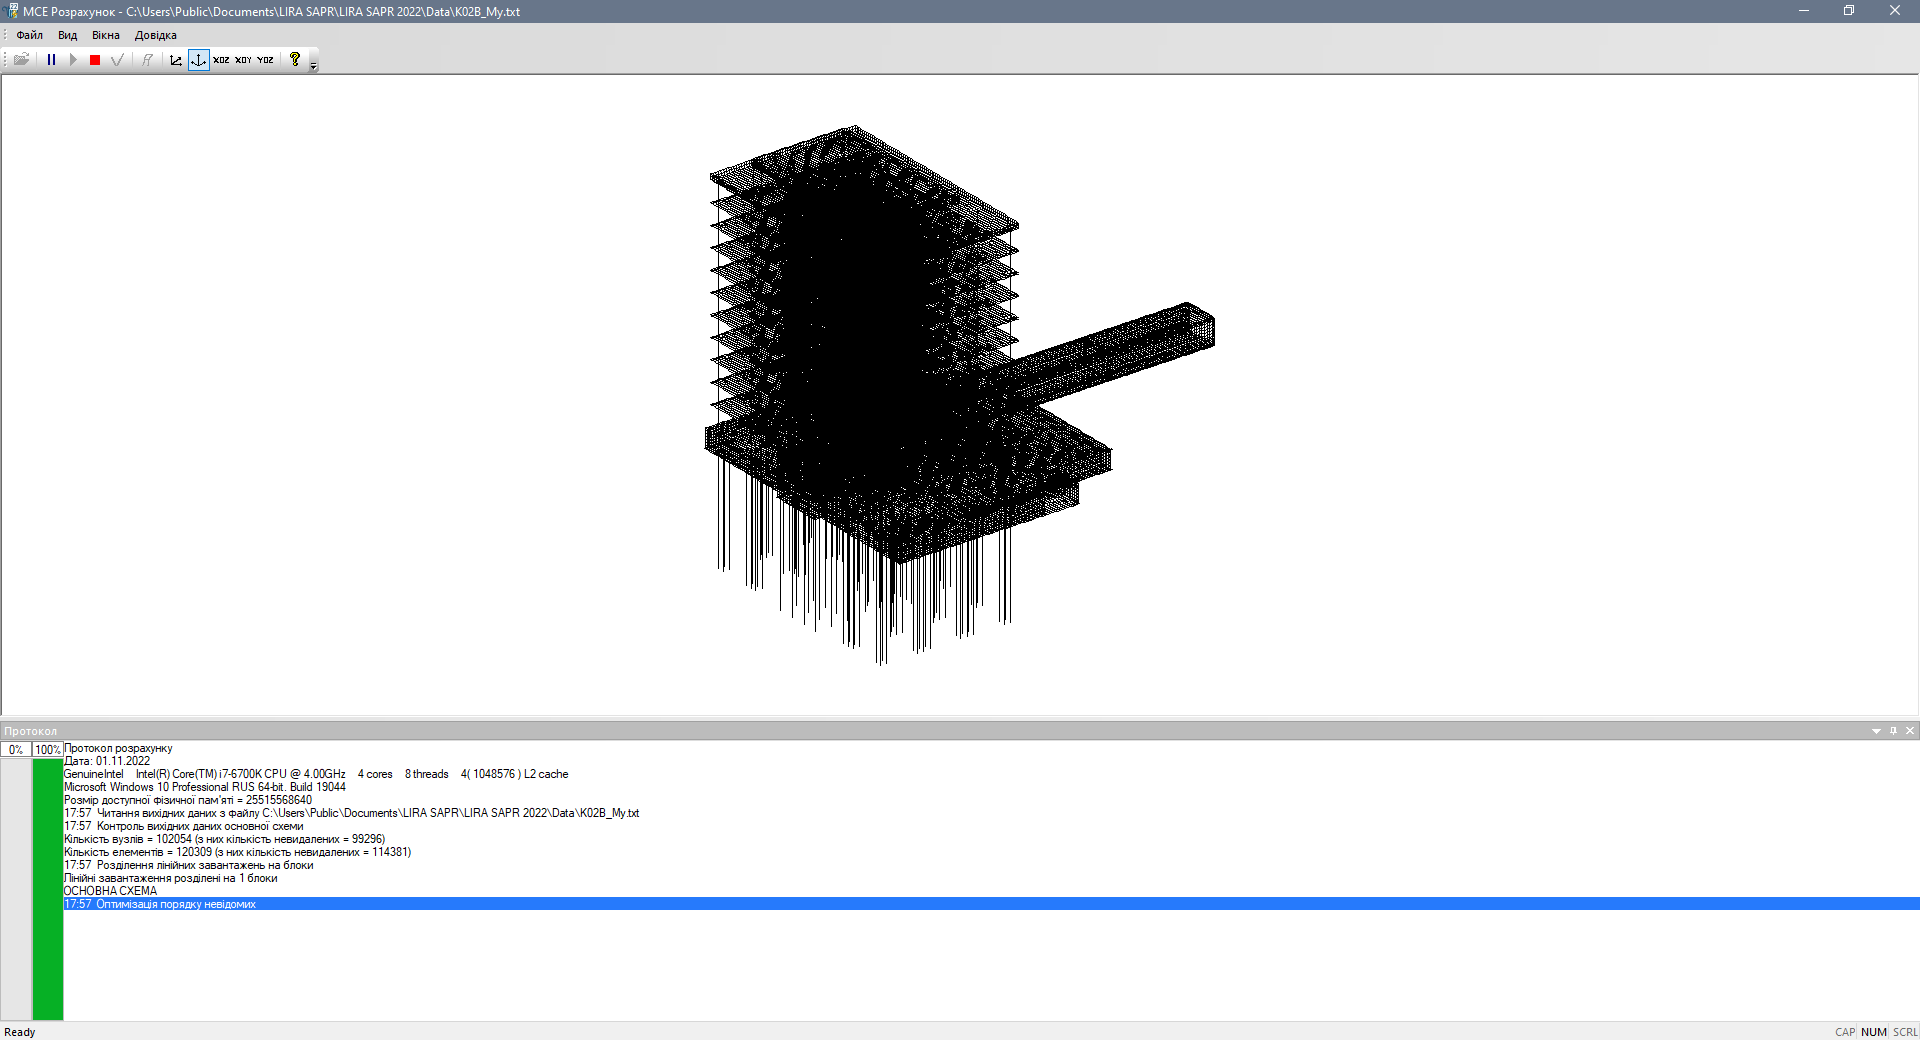Open the Вікна menu
Screen dimensions: 1920x1040
click(105, 35)
